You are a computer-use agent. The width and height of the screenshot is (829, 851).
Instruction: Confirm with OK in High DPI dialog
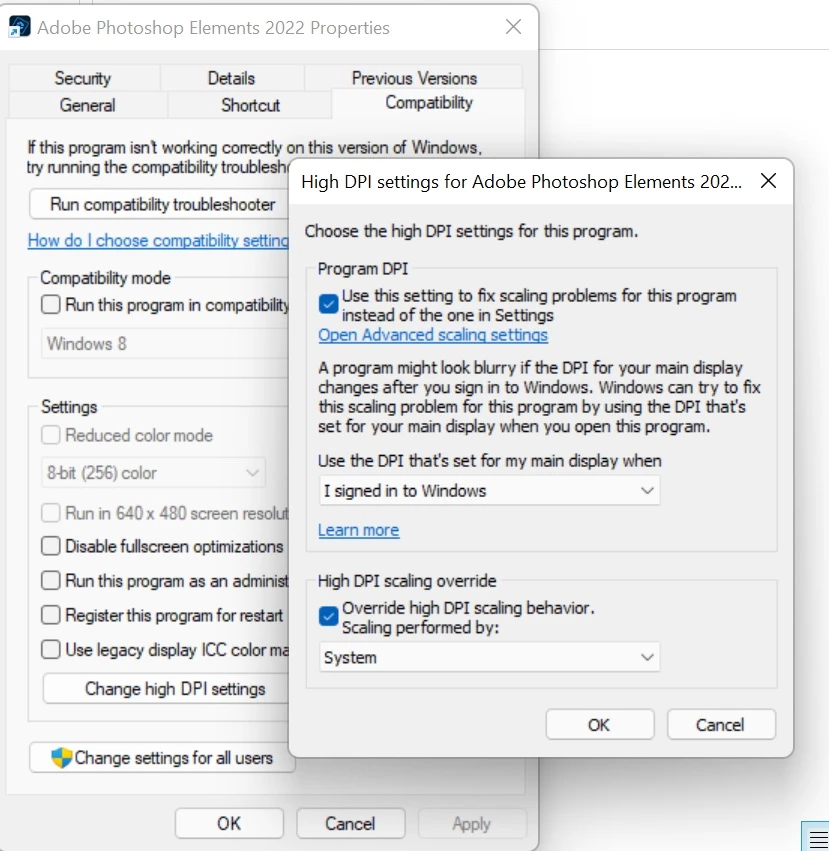click(x=599, y=725)
